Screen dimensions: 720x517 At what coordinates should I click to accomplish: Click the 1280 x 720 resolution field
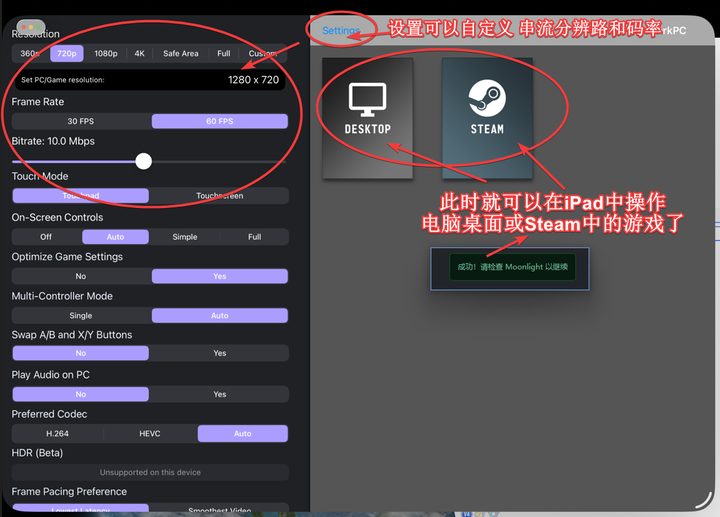(x=150, y=80)
